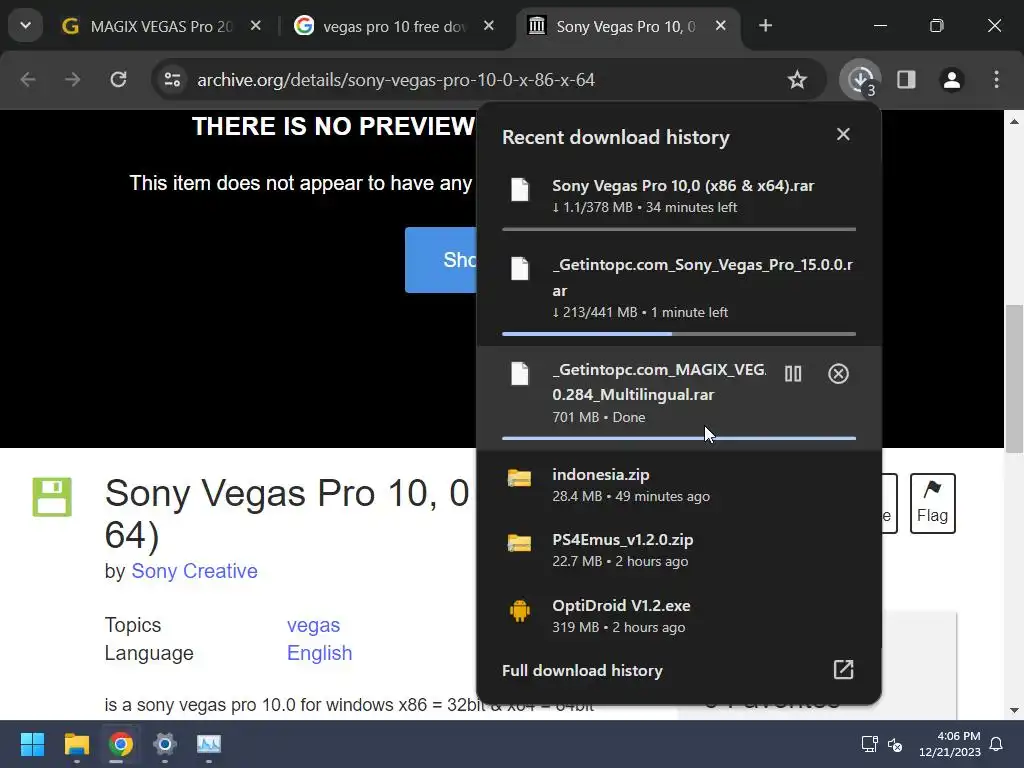Open the tab search dropdown arrow
The width and height of the screenshot is (1024, 768).
25,26
